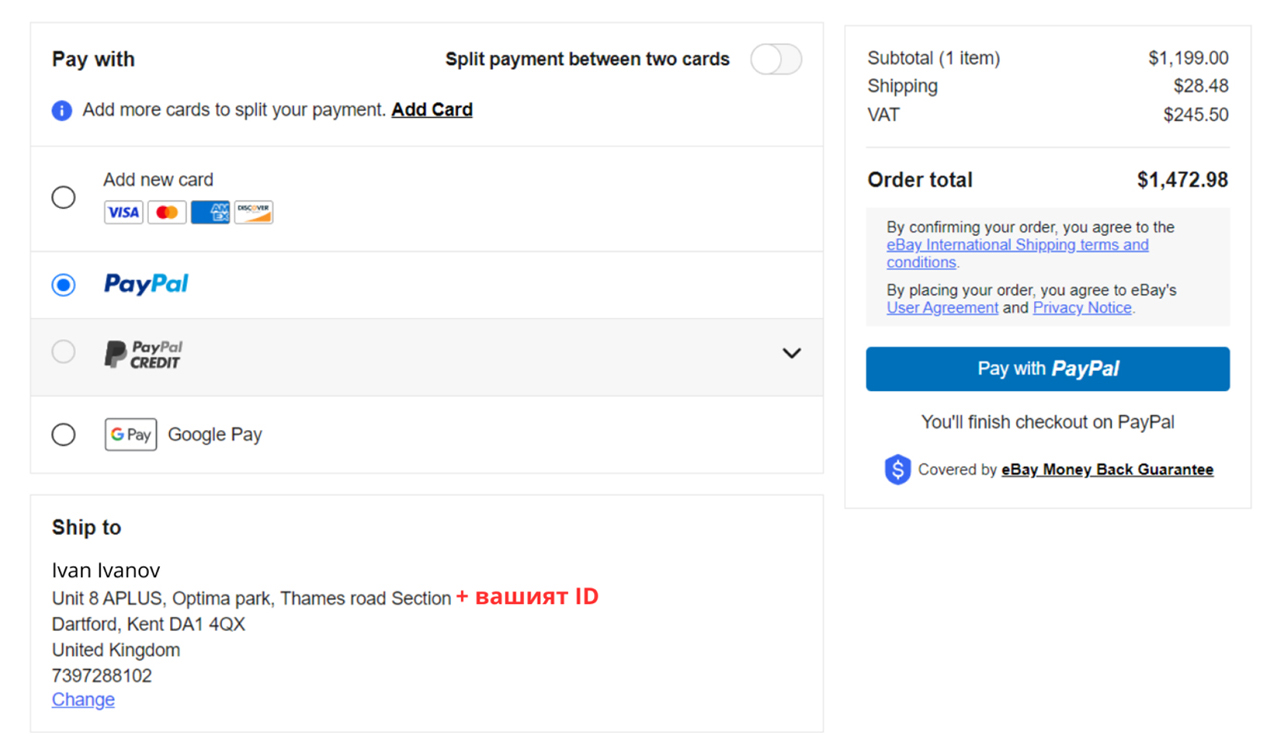
Task: Click the Money Back Guarantee shield icon
Action: pos(897,470)
